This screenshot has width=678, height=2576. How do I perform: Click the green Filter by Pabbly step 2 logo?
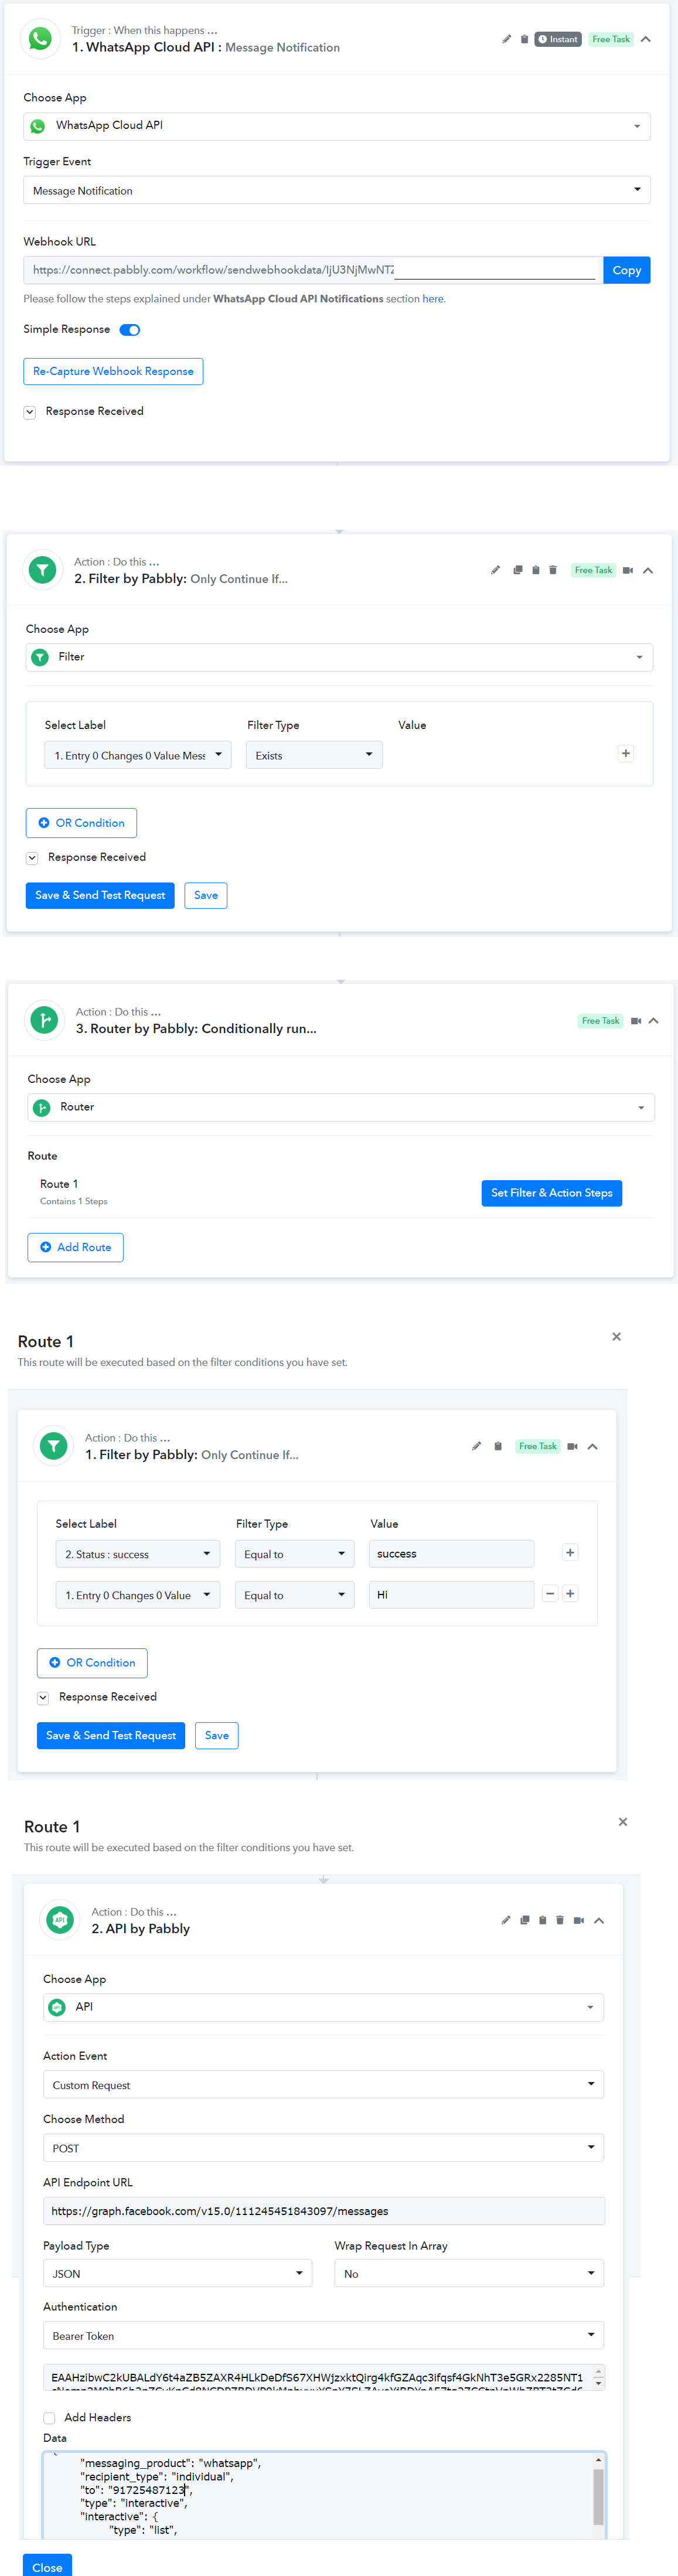pyautogui.click(x=42, y=570)
